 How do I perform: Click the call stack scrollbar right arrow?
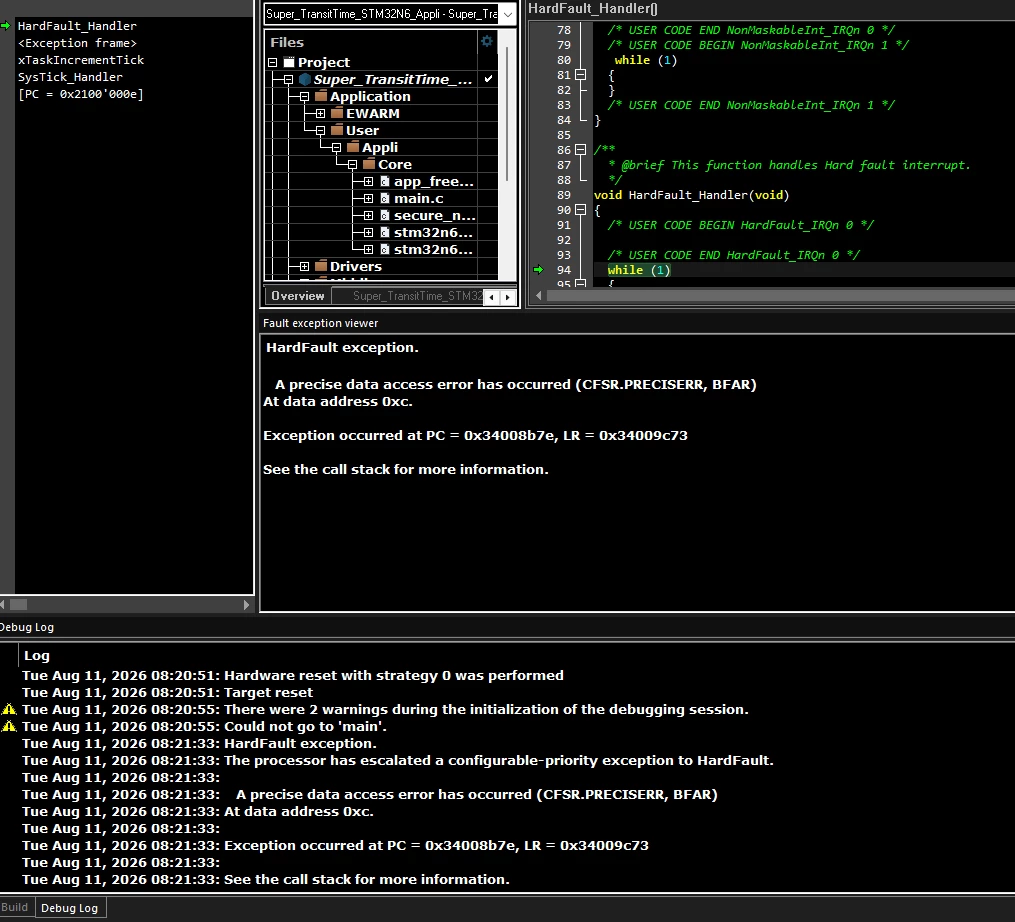pos(246,605)
